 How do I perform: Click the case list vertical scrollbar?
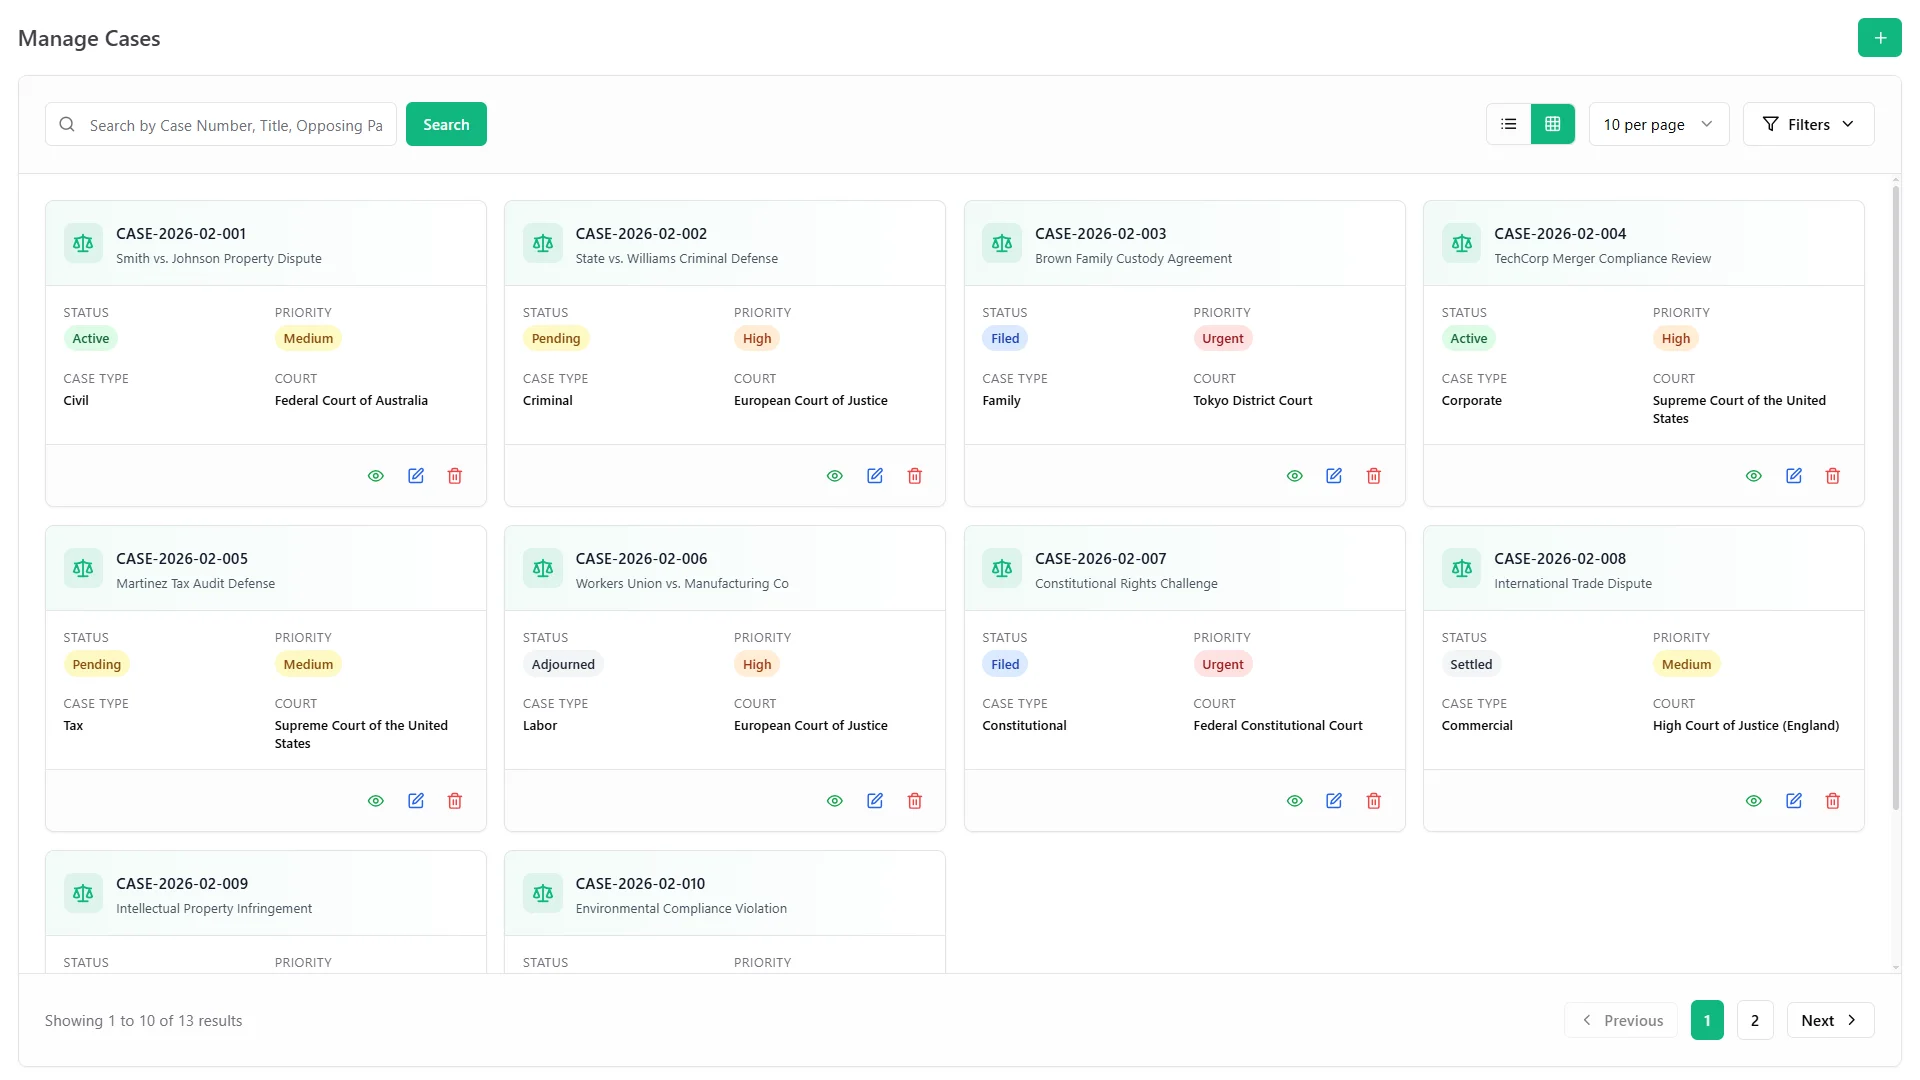click(x=1895, y=498)
